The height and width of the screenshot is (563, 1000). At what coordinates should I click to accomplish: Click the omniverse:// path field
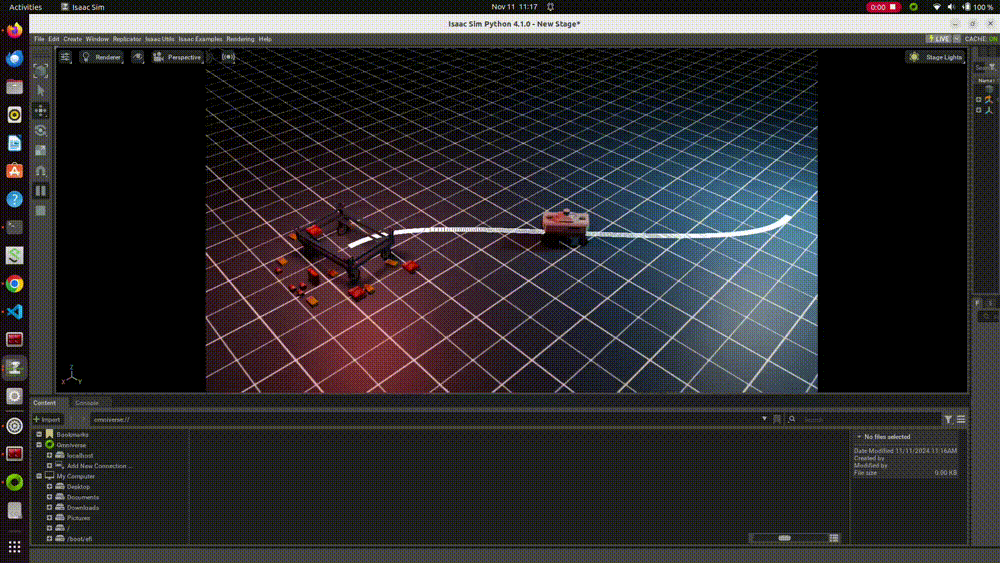426,420
